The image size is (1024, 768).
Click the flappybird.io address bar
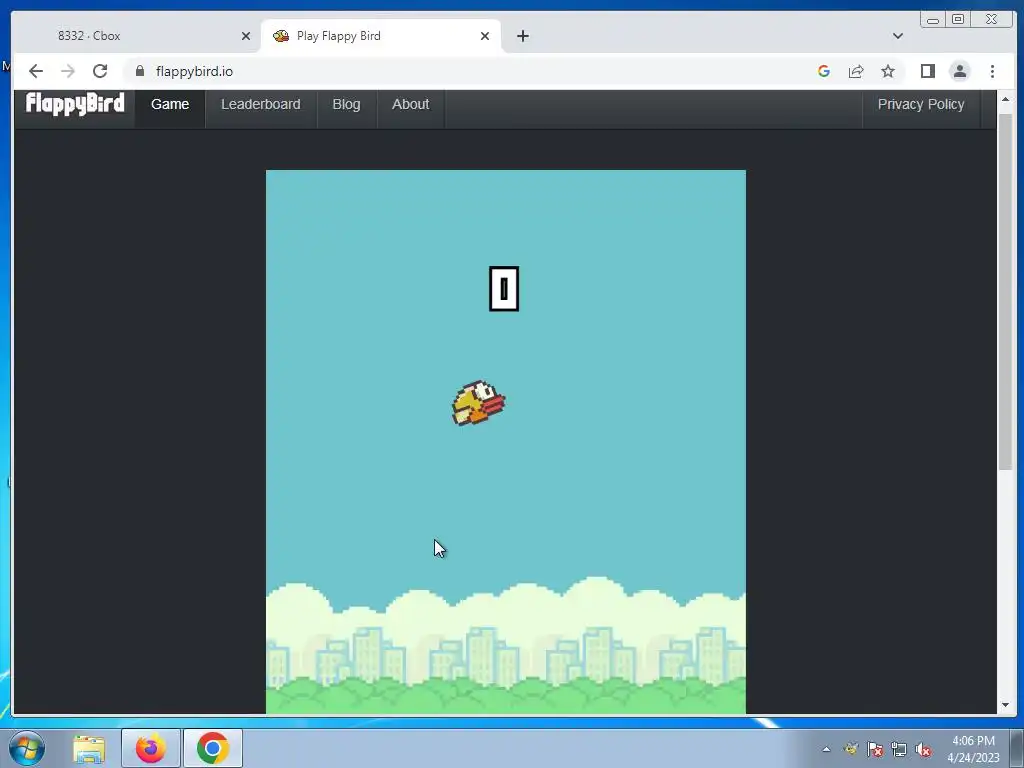point(470,71)
